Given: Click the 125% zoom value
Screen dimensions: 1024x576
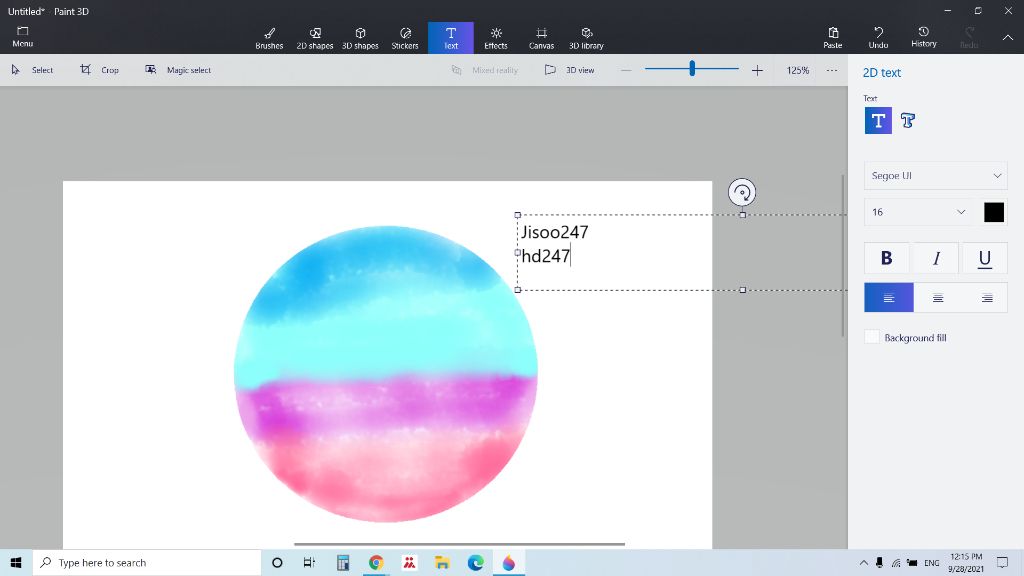Looking at the screenshot, I should (797, 70).
